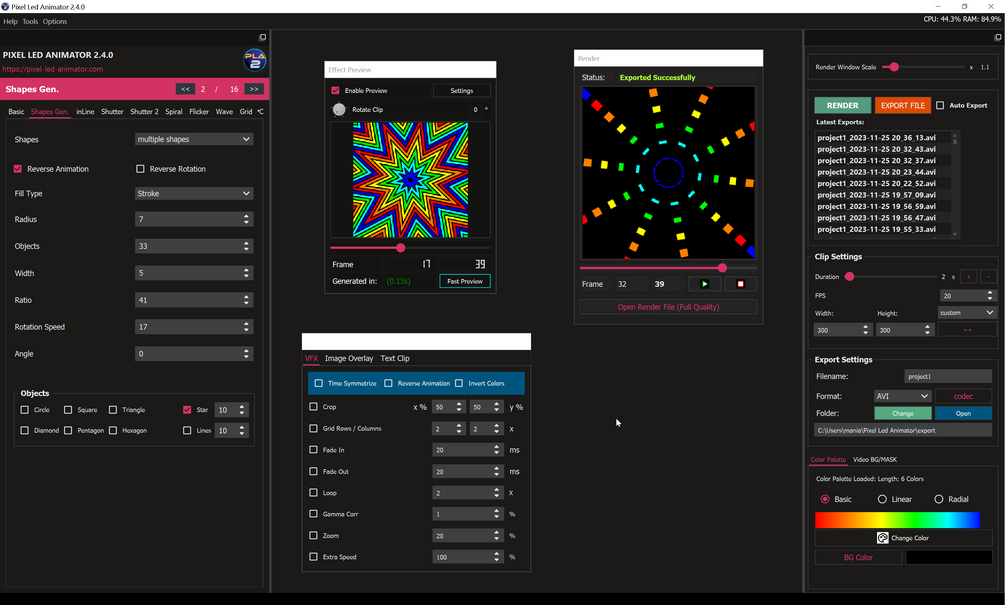Open the custom resolution dropdown
This screenshot has width=1005, height=605.
pos(967,313)
